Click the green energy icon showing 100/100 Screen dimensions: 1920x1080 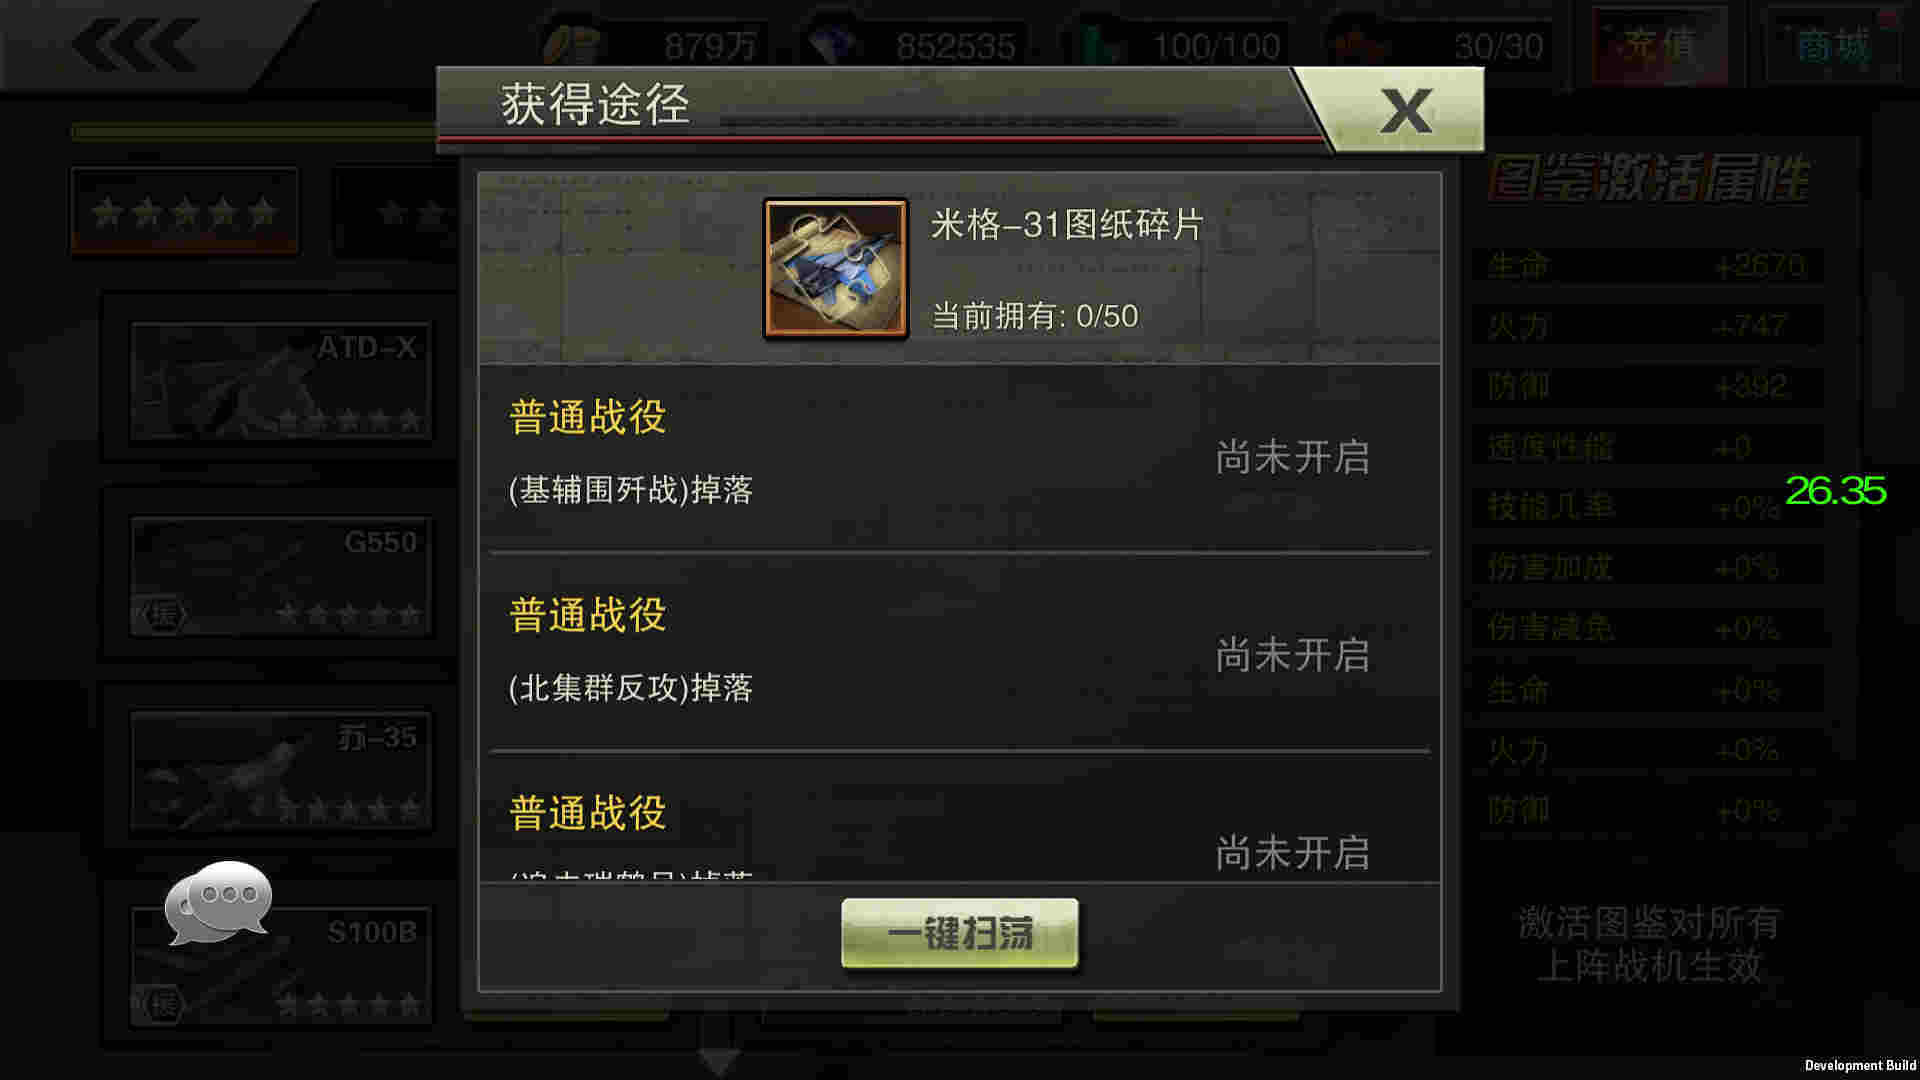coord(1101,45)
